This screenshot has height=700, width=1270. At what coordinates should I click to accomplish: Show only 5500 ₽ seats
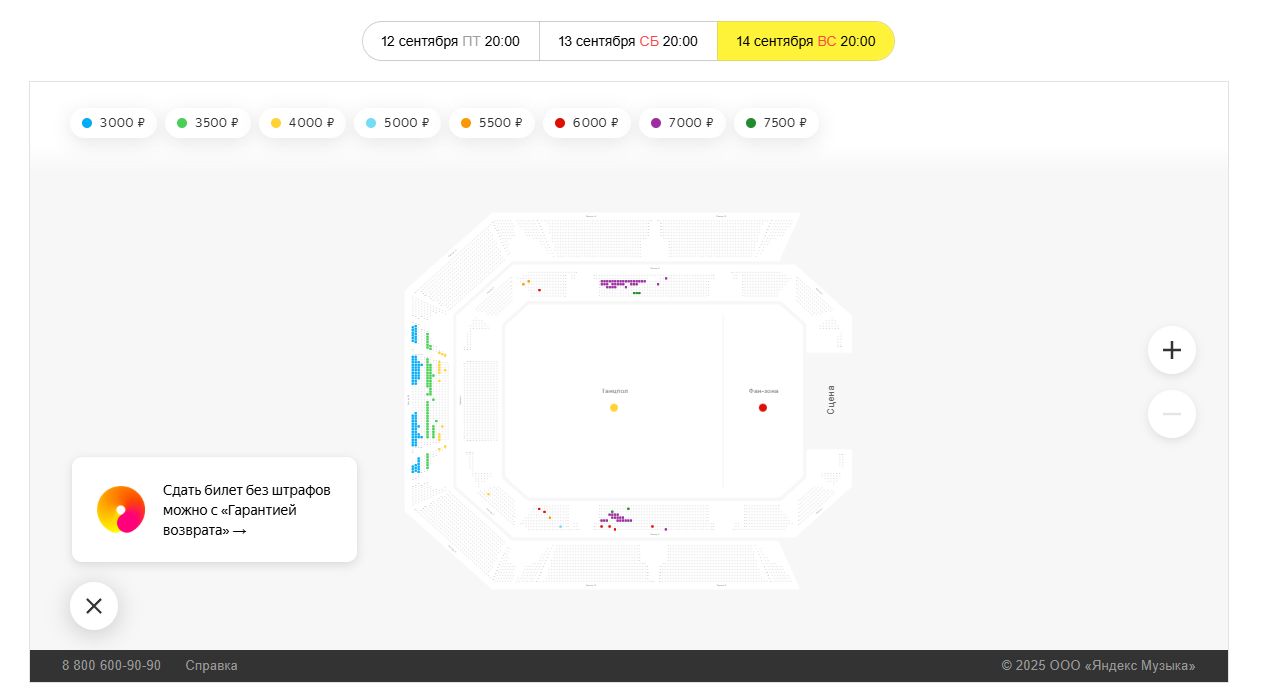coord(492,123)
